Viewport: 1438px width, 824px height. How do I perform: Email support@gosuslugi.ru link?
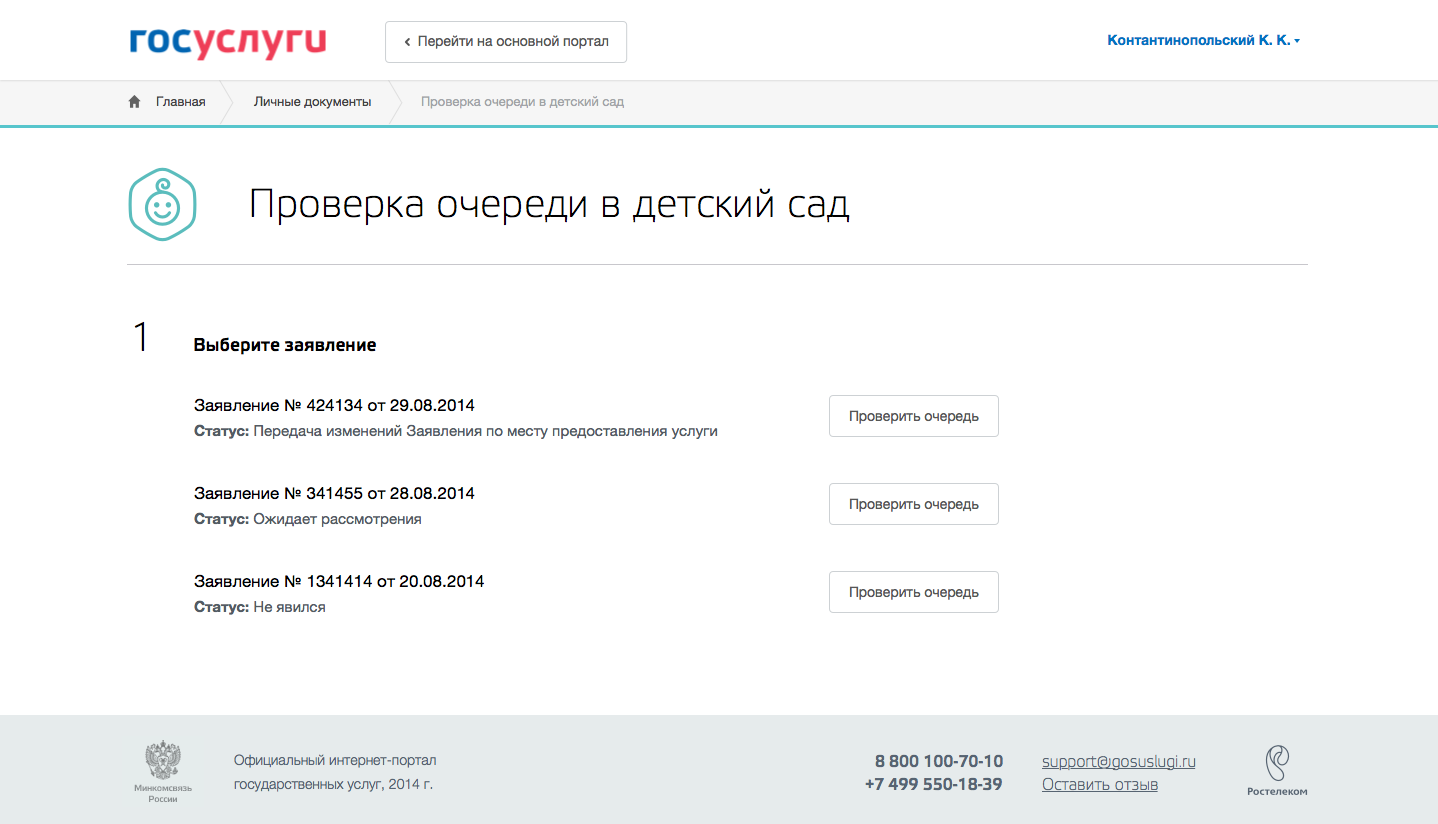1119,762
